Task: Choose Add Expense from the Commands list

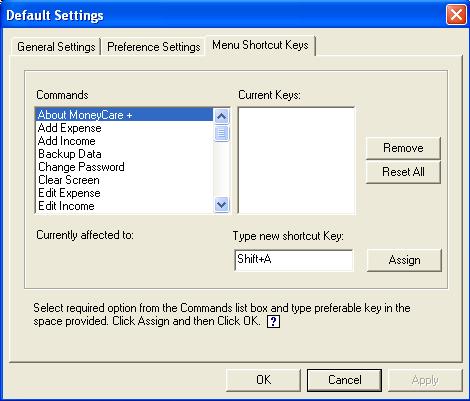Action: [124, 128]
